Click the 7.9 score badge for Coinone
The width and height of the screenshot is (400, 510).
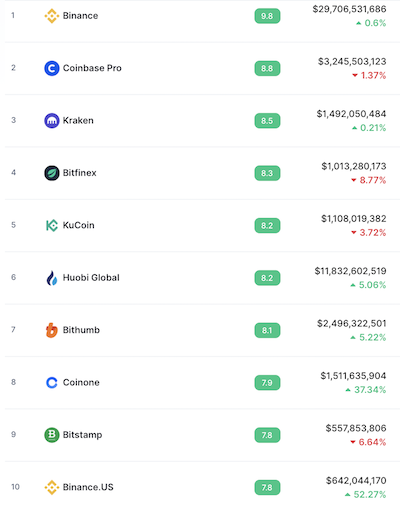point(267,383)
